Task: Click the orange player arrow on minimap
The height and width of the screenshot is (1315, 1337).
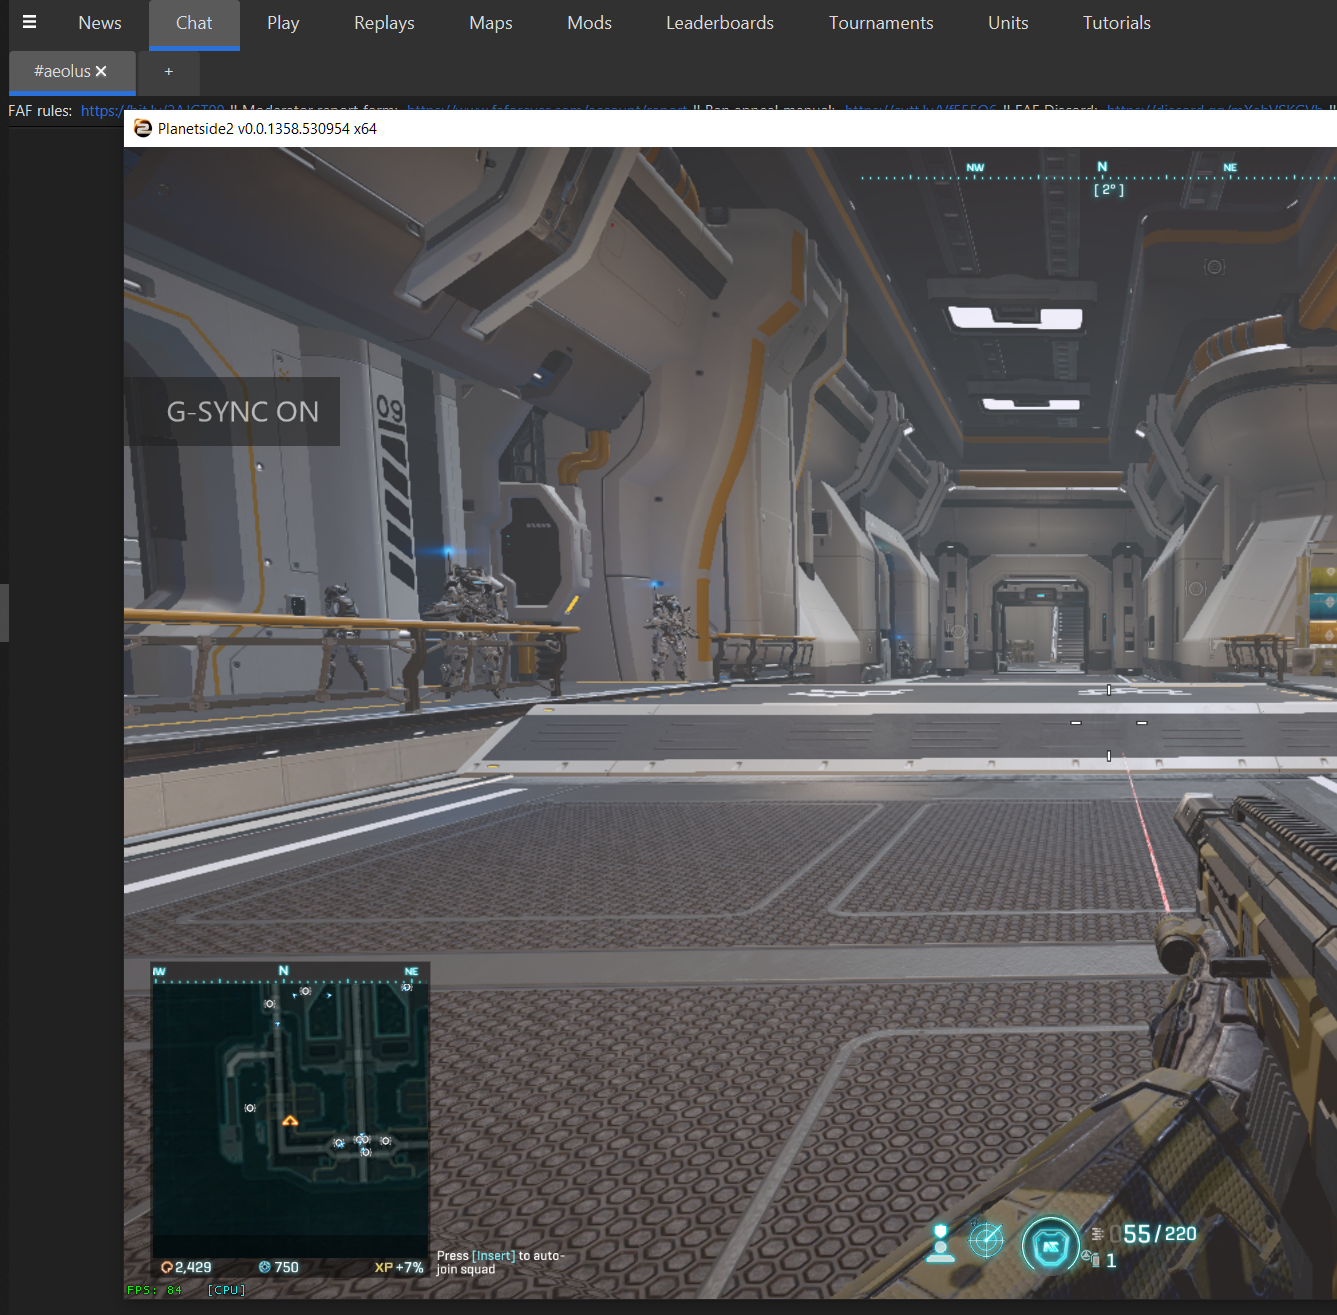Action: pyautogui.click(x=290, y=1121)
